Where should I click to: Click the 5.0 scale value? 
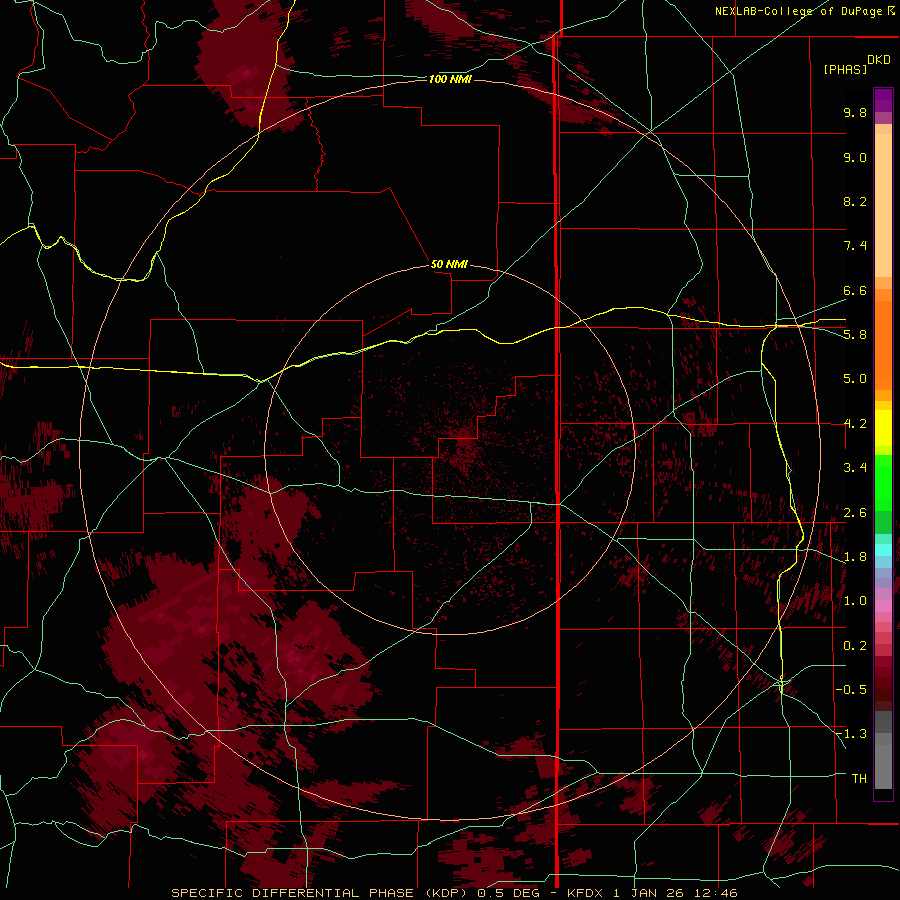pyautogui.click(x=855, y=379)
